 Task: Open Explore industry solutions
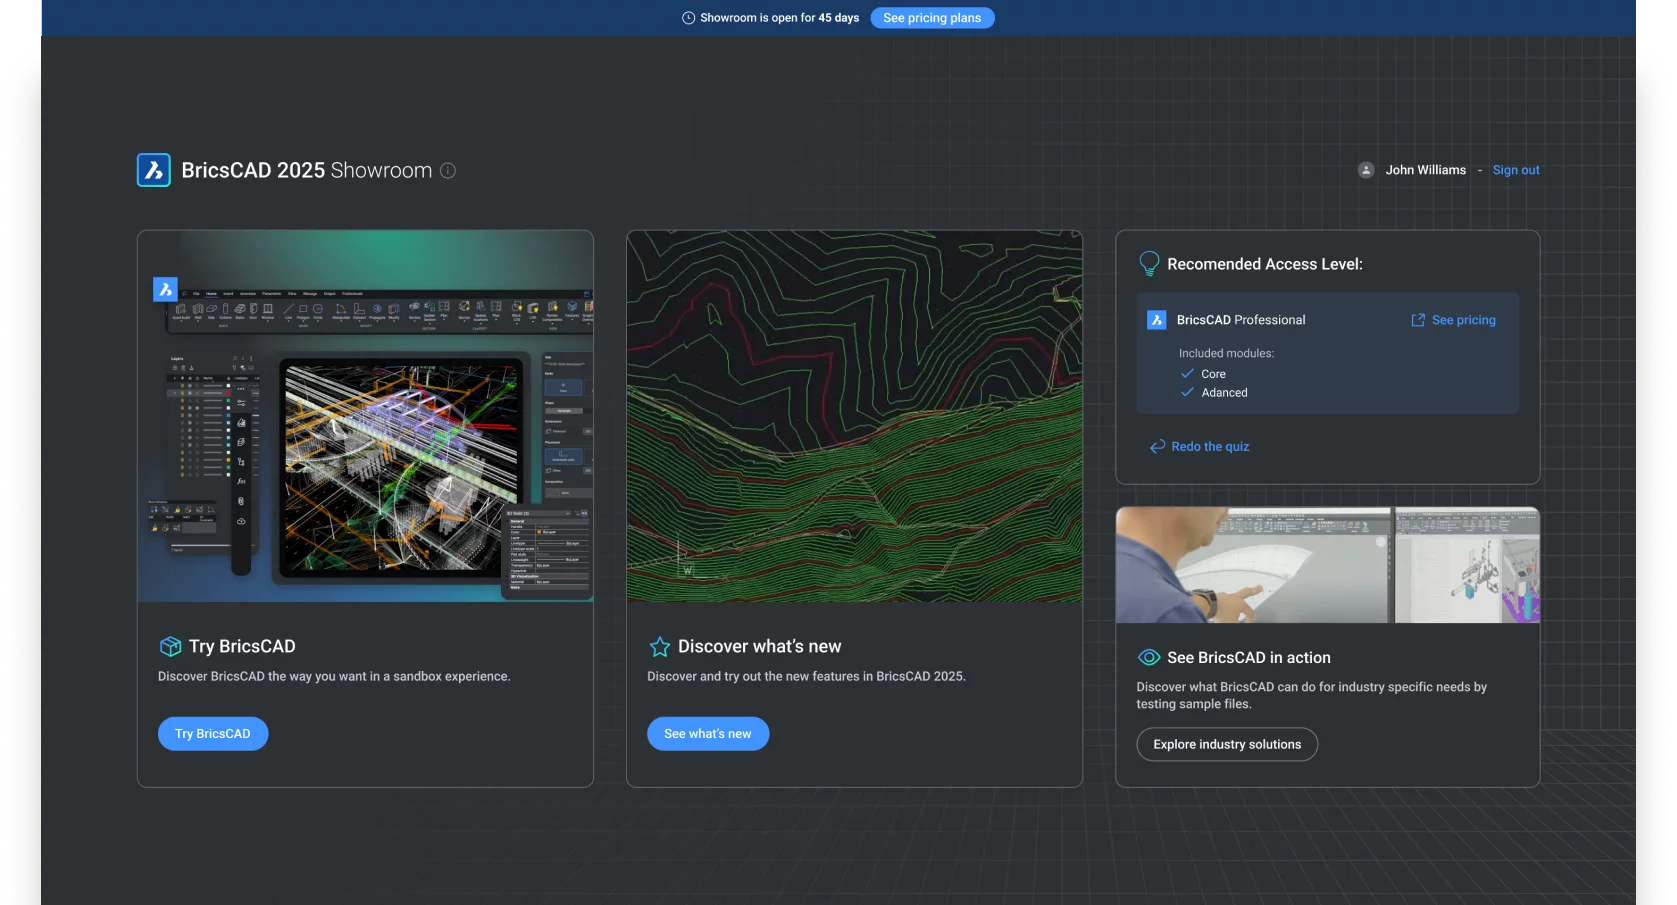(1227, 744)
